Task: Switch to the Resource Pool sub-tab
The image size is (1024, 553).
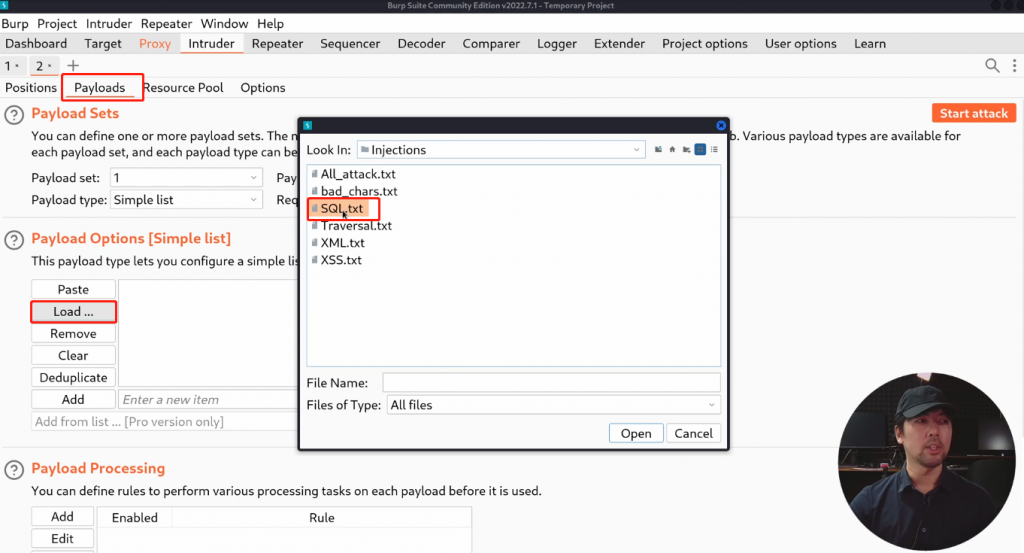Action: pos(183,87)
